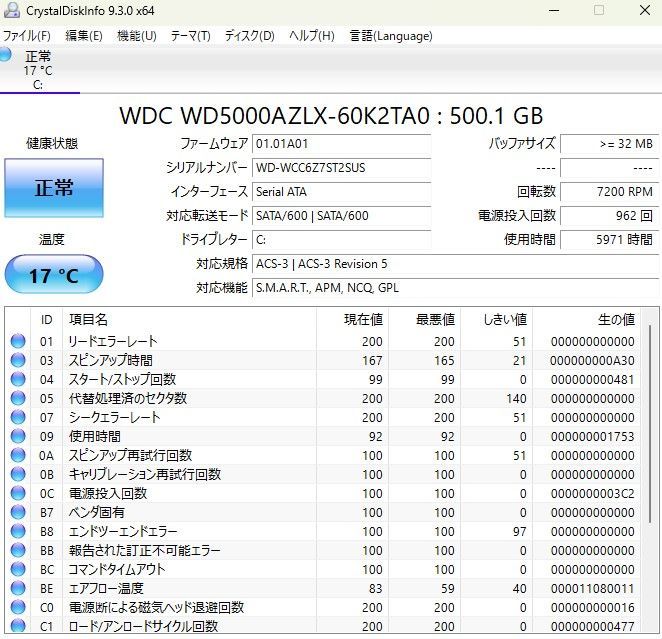This screenshot has height=639, width=662.
Task: Open the 言語(Language) menu
Action: (391, 36)
